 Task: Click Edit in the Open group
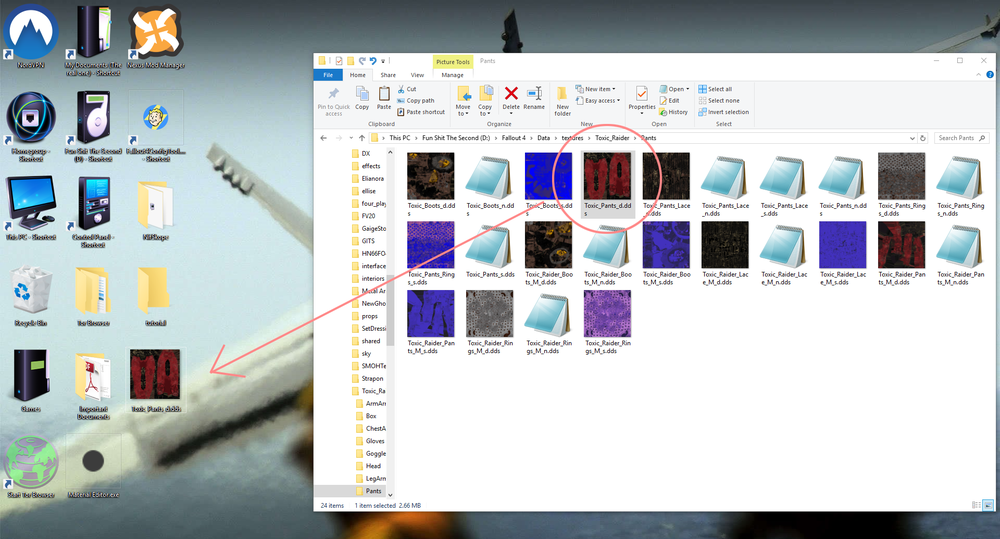(670, 101)
